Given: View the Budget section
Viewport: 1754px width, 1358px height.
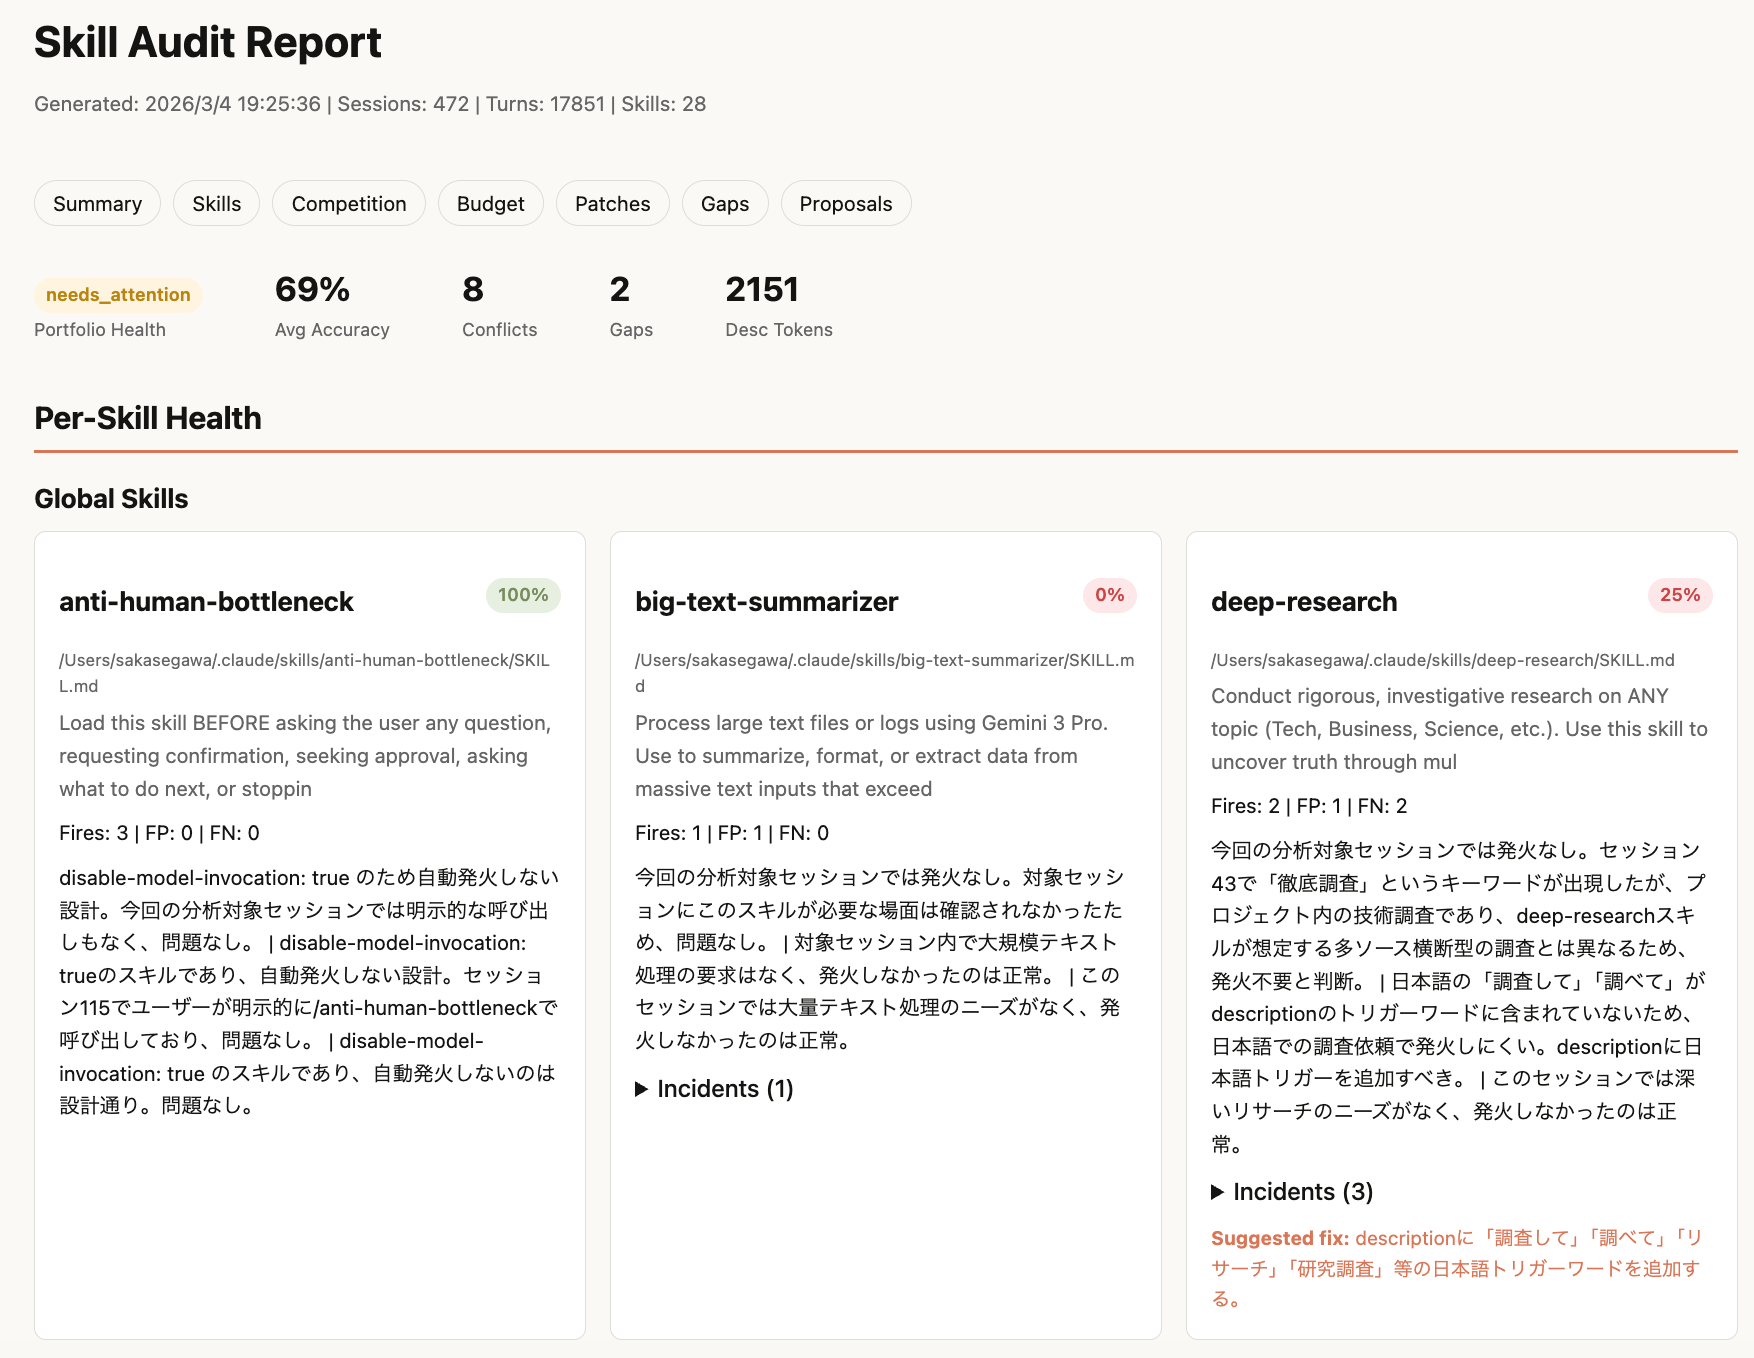Looking at the screenshot, I should tap(490, 203).
